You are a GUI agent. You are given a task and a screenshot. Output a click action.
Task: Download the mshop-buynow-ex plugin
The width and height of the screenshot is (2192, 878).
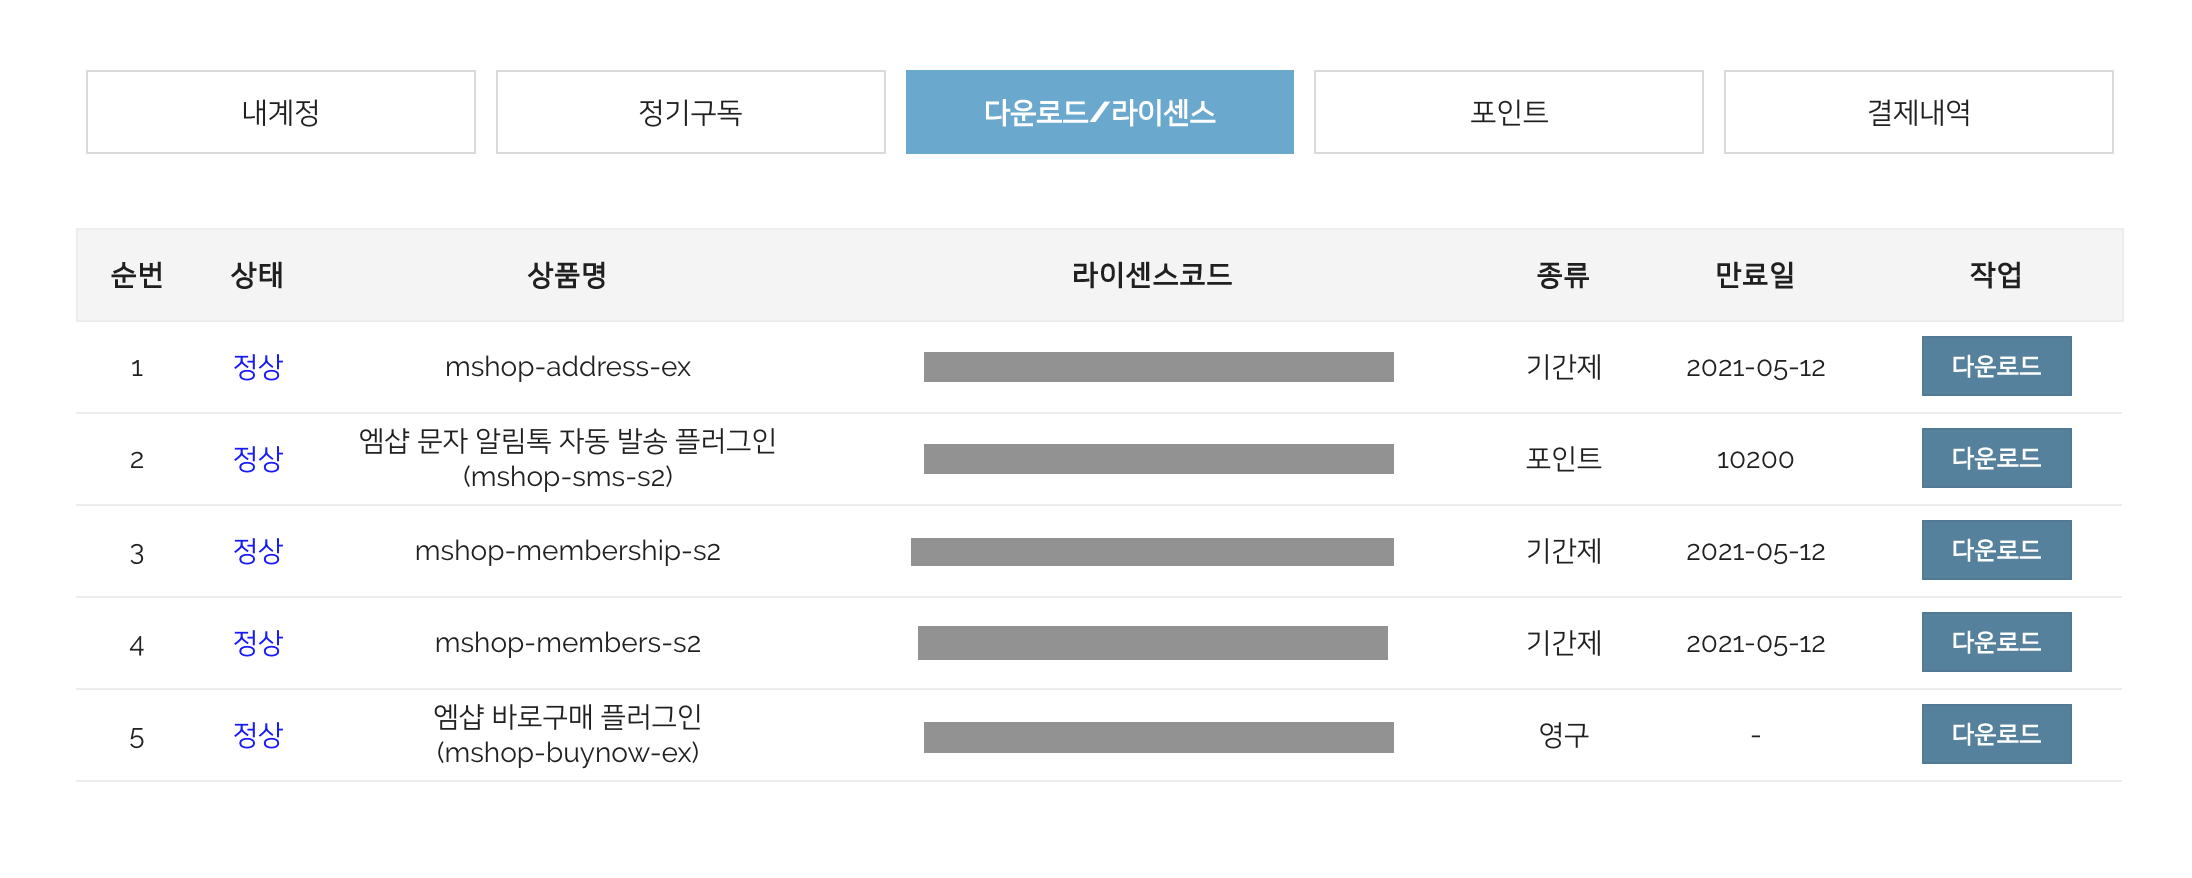click(1997, 734)
